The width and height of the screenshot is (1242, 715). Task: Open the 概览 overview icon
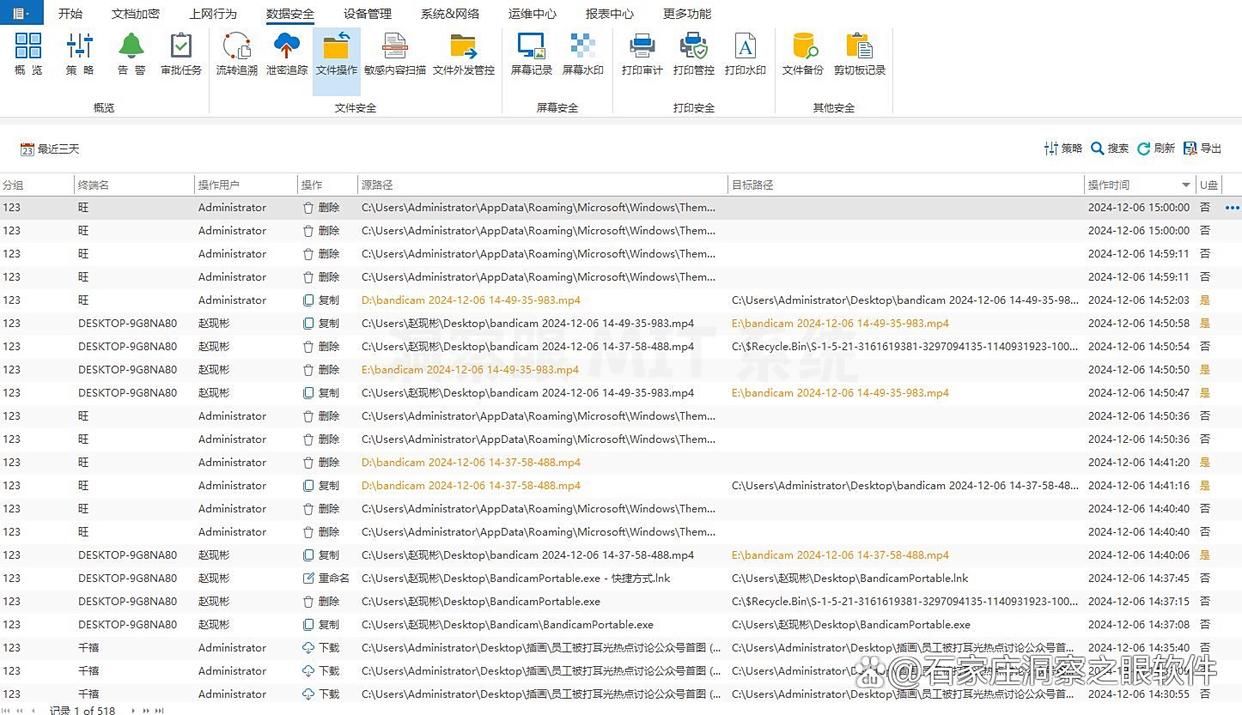tap(29, 54)
